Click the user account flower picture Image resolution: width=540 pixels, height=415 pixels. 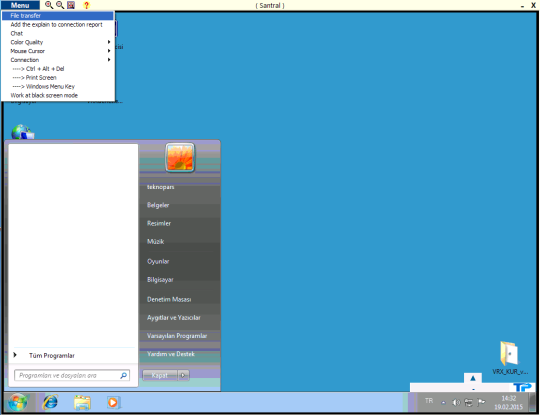[180, 157]
